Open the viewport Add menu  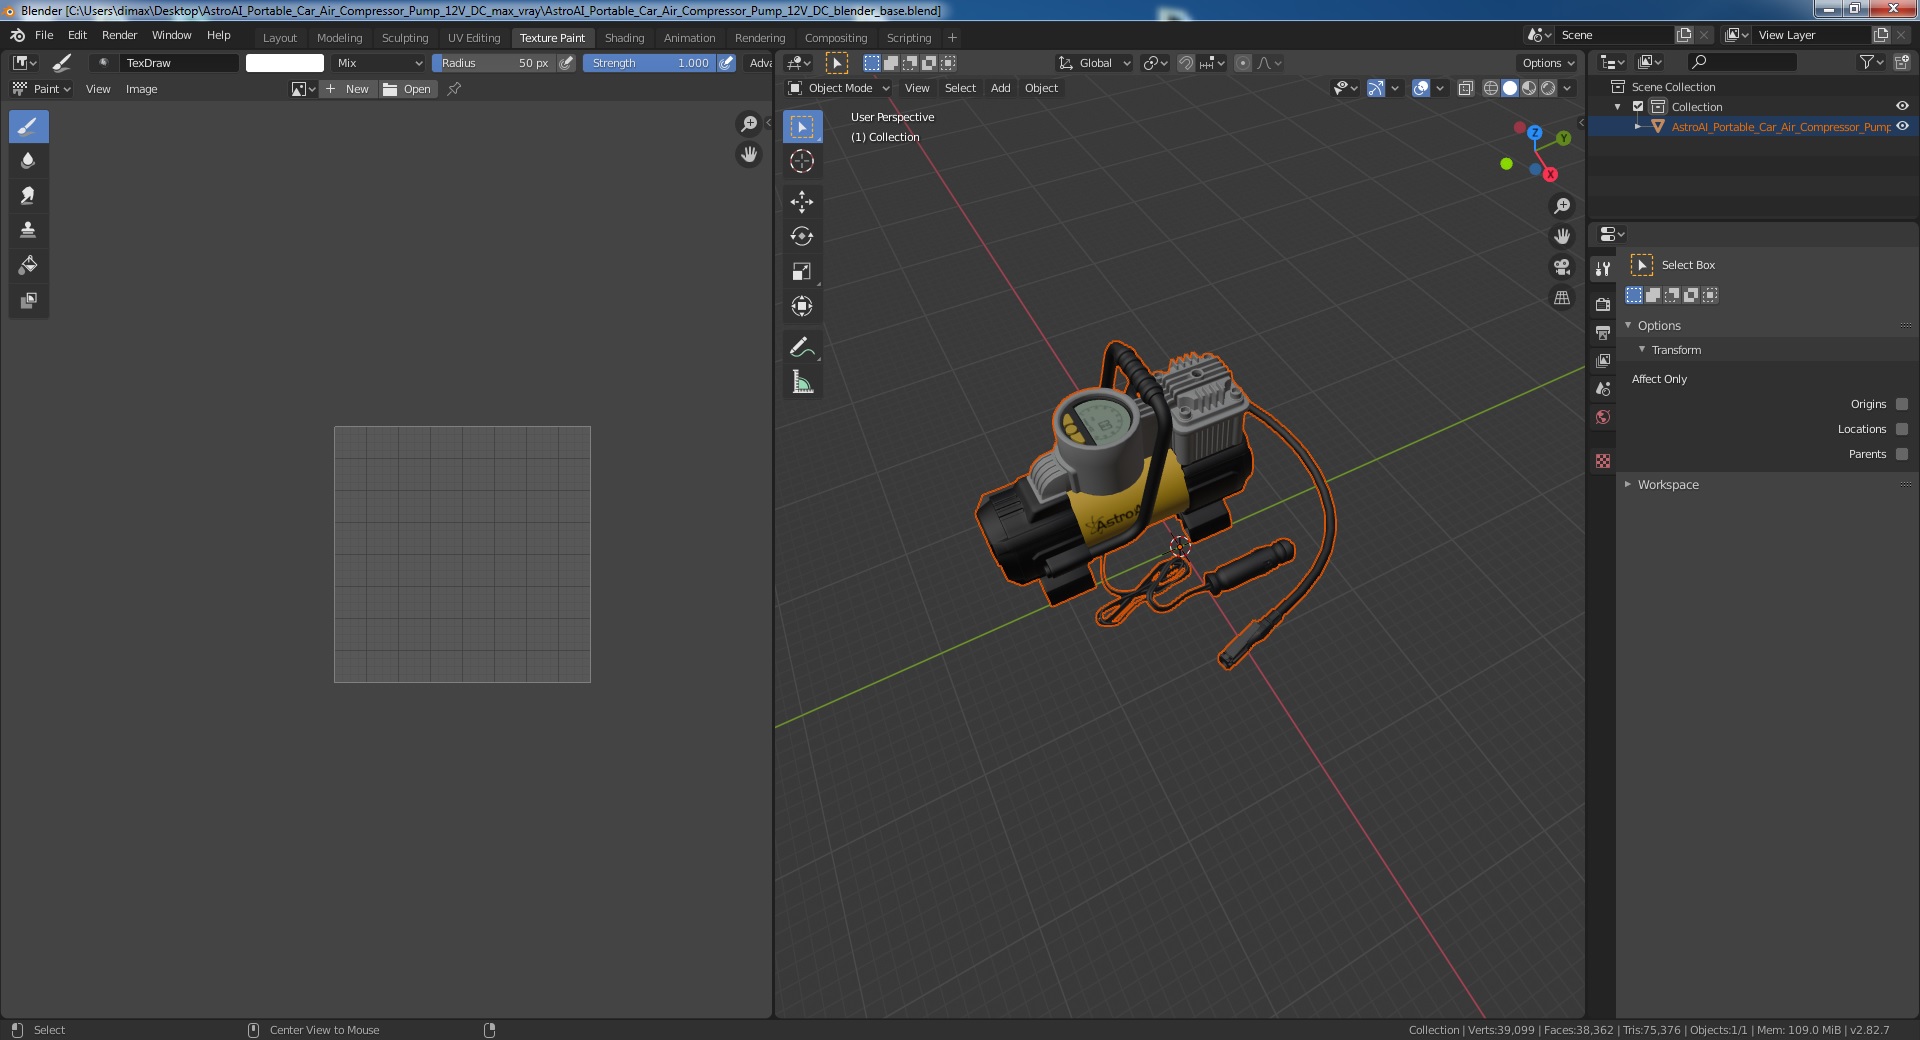[x=1000, y=88]
